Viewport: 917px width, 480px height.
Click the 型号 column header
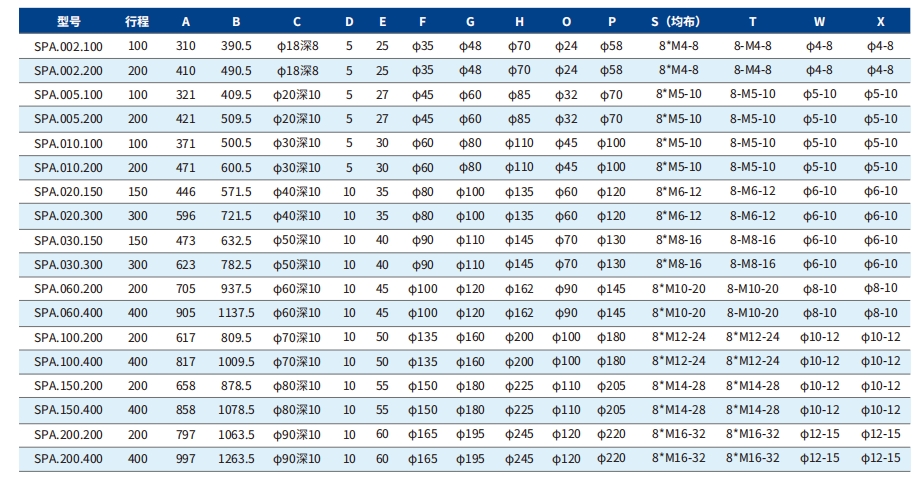(68, 22)
